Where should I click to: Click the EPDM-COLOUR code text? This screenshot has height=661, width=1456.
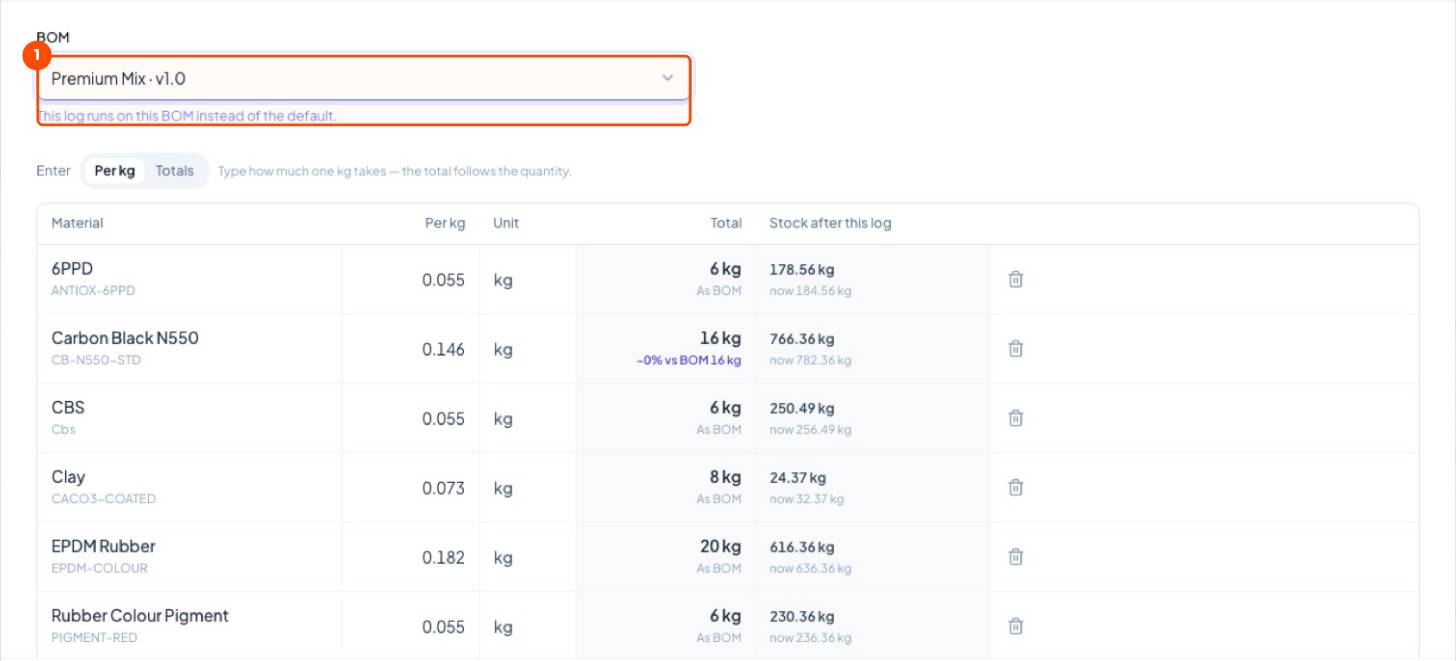coord(99,568)
